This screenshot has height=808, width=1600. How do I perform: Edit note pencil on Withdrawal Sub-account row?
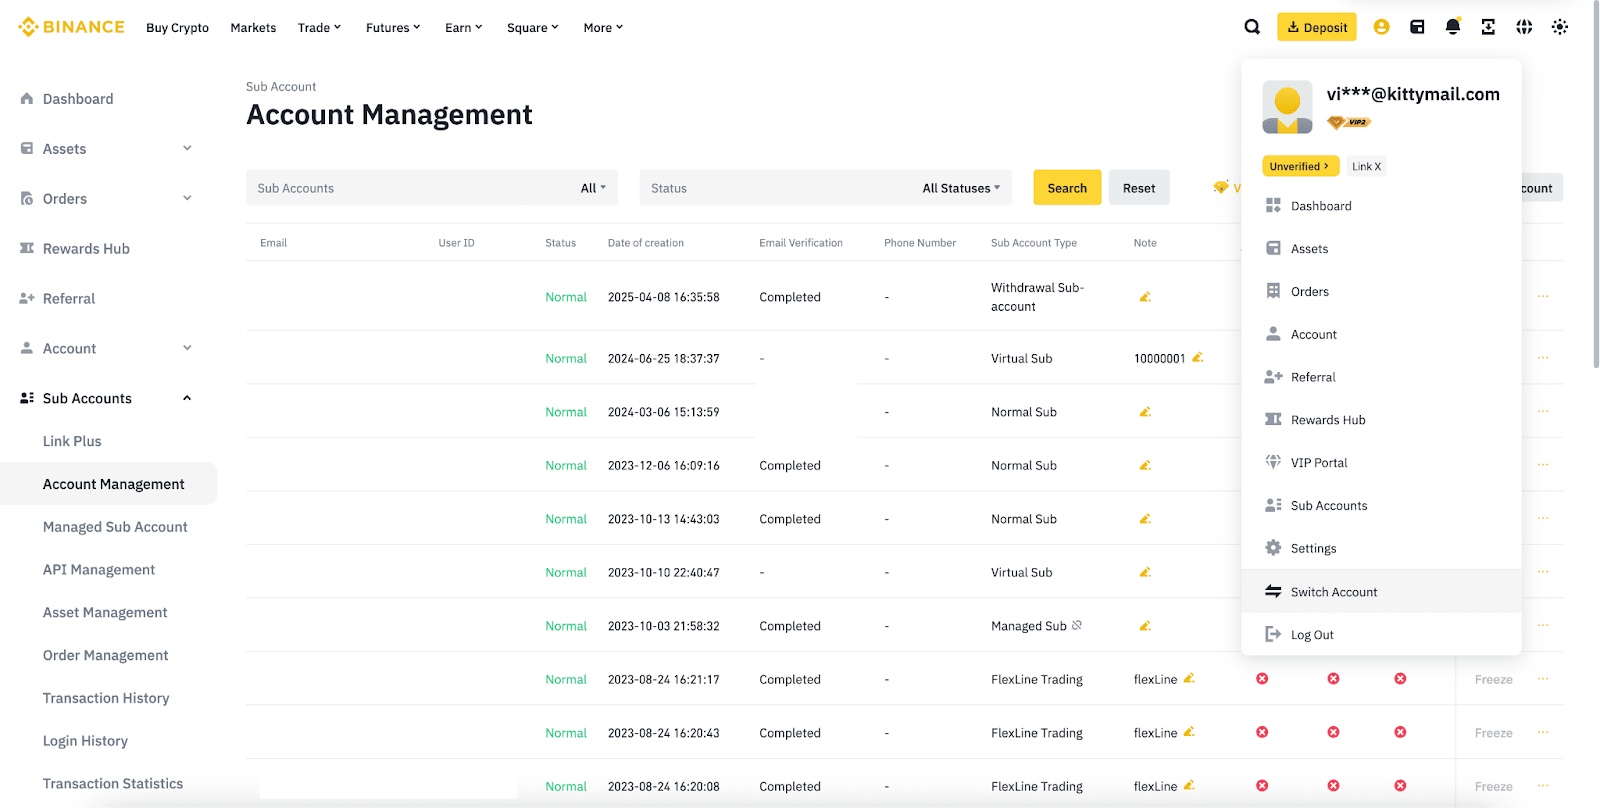1145,297
